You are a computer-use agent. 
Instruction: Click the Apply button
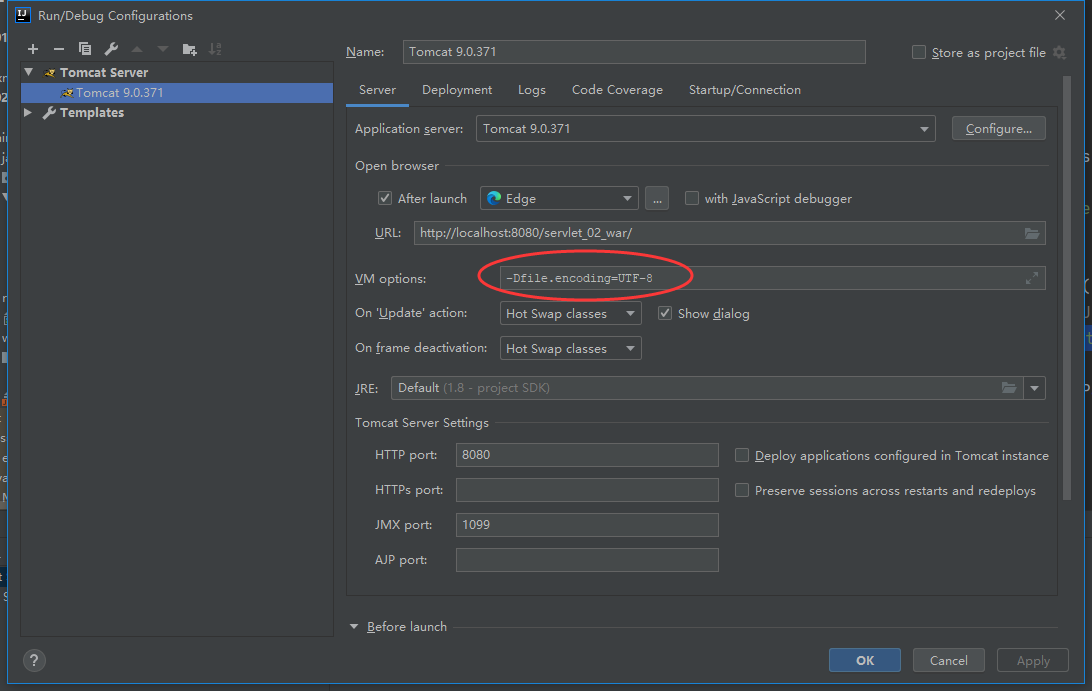[1033, 660]
